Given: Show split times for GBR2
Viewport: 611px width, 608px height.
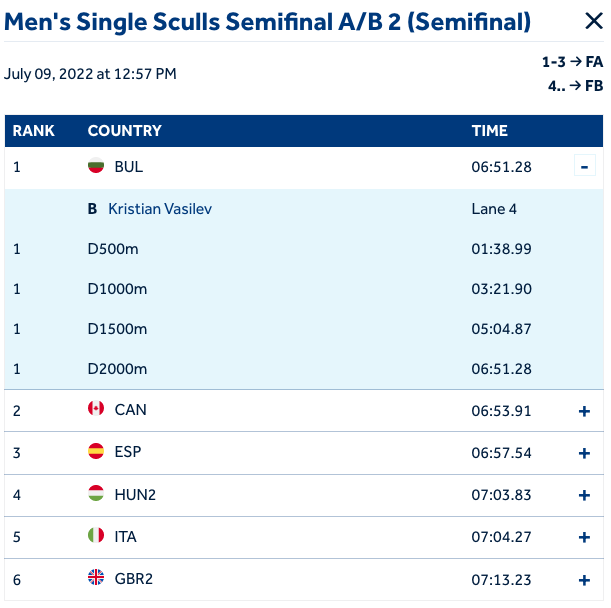Looking at the screenshot, I should 585,580.
